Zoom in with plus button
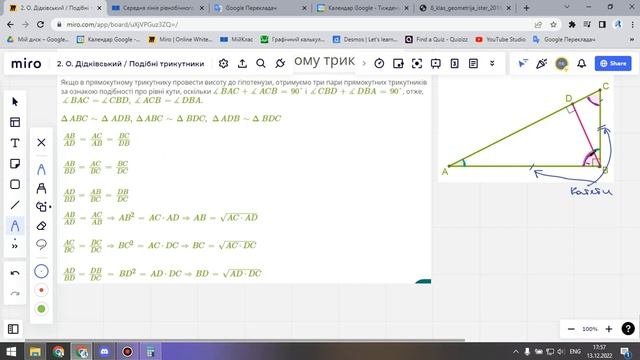This screenshot has height=360, width=640. tap(609, 329)
